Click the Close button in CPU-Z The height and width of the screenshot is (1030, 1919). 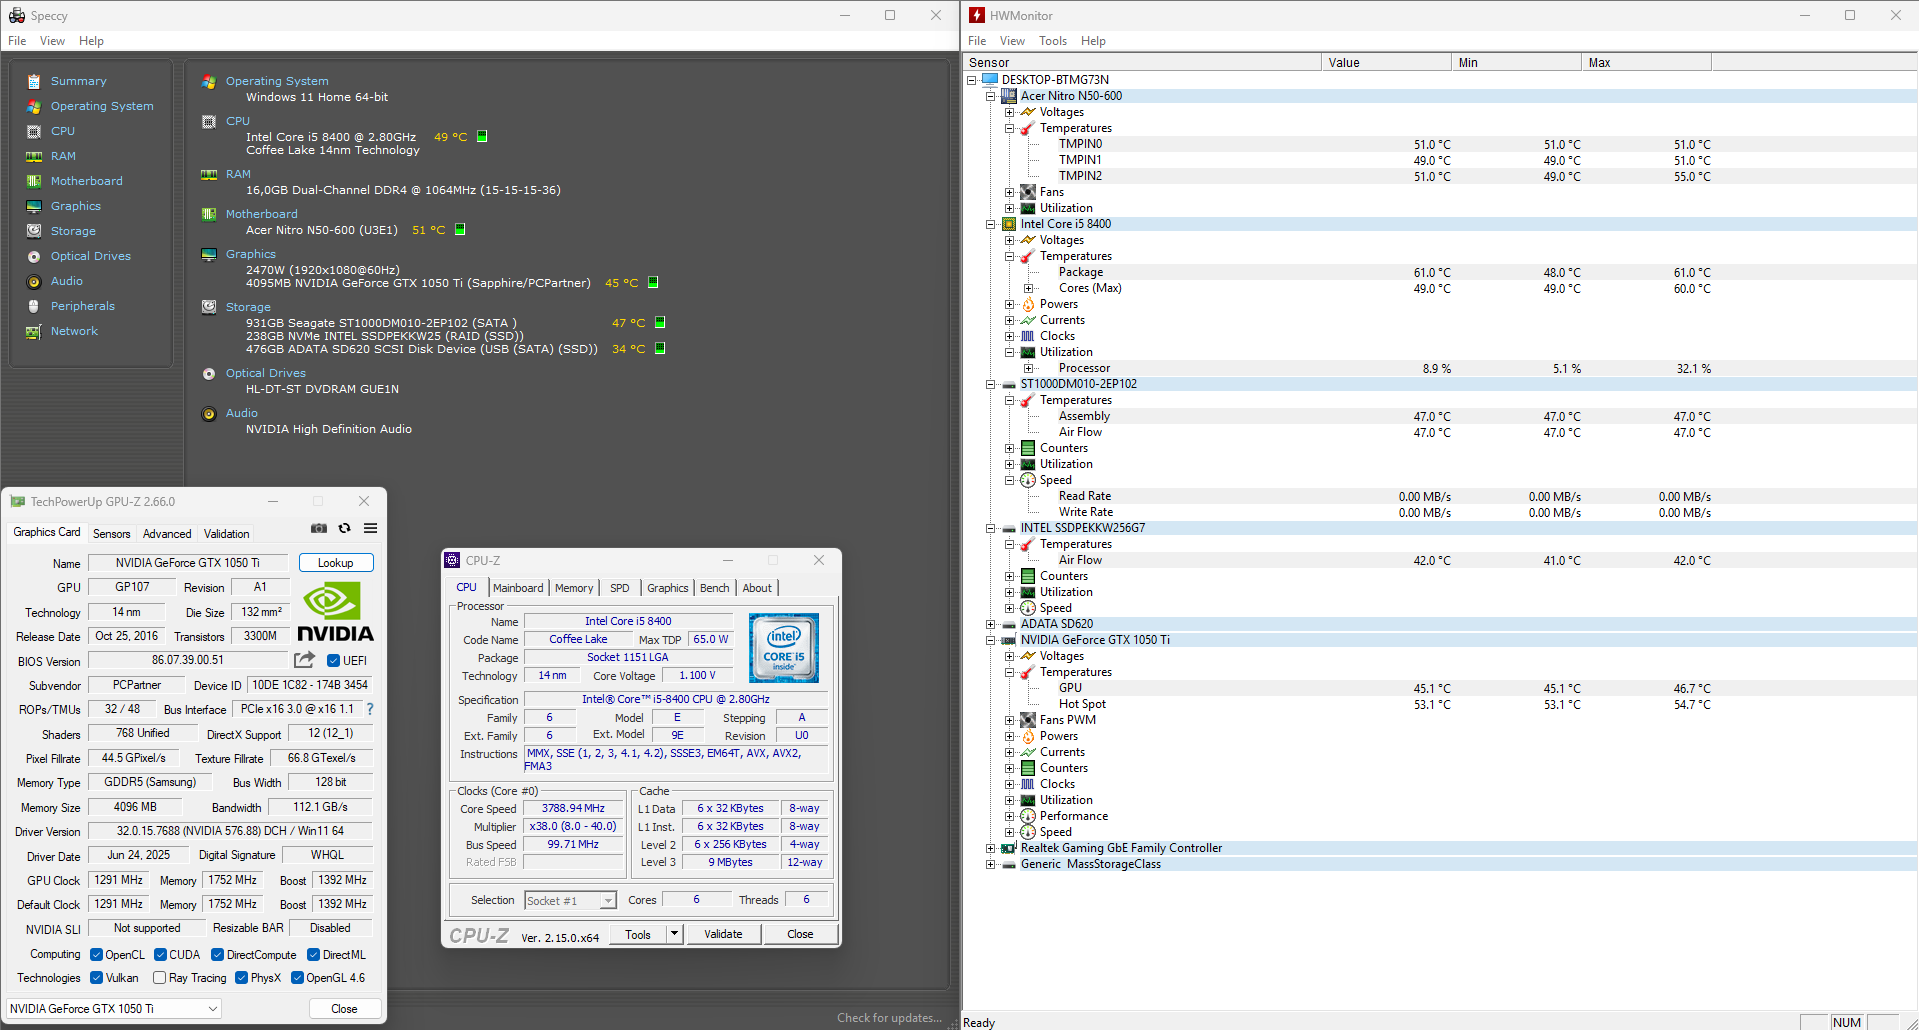tap(800, 934)
